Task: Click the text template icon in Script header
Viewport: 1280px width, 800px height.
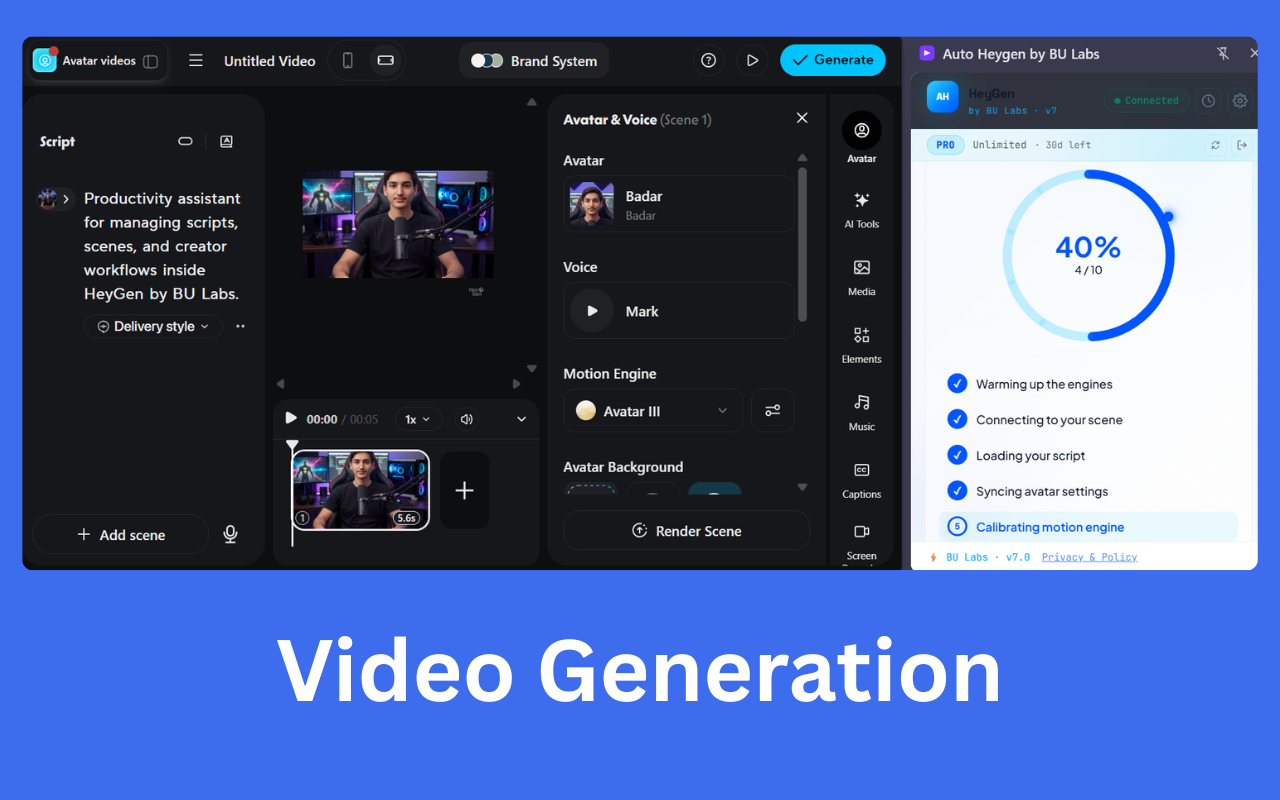Action: coord(226,141)
